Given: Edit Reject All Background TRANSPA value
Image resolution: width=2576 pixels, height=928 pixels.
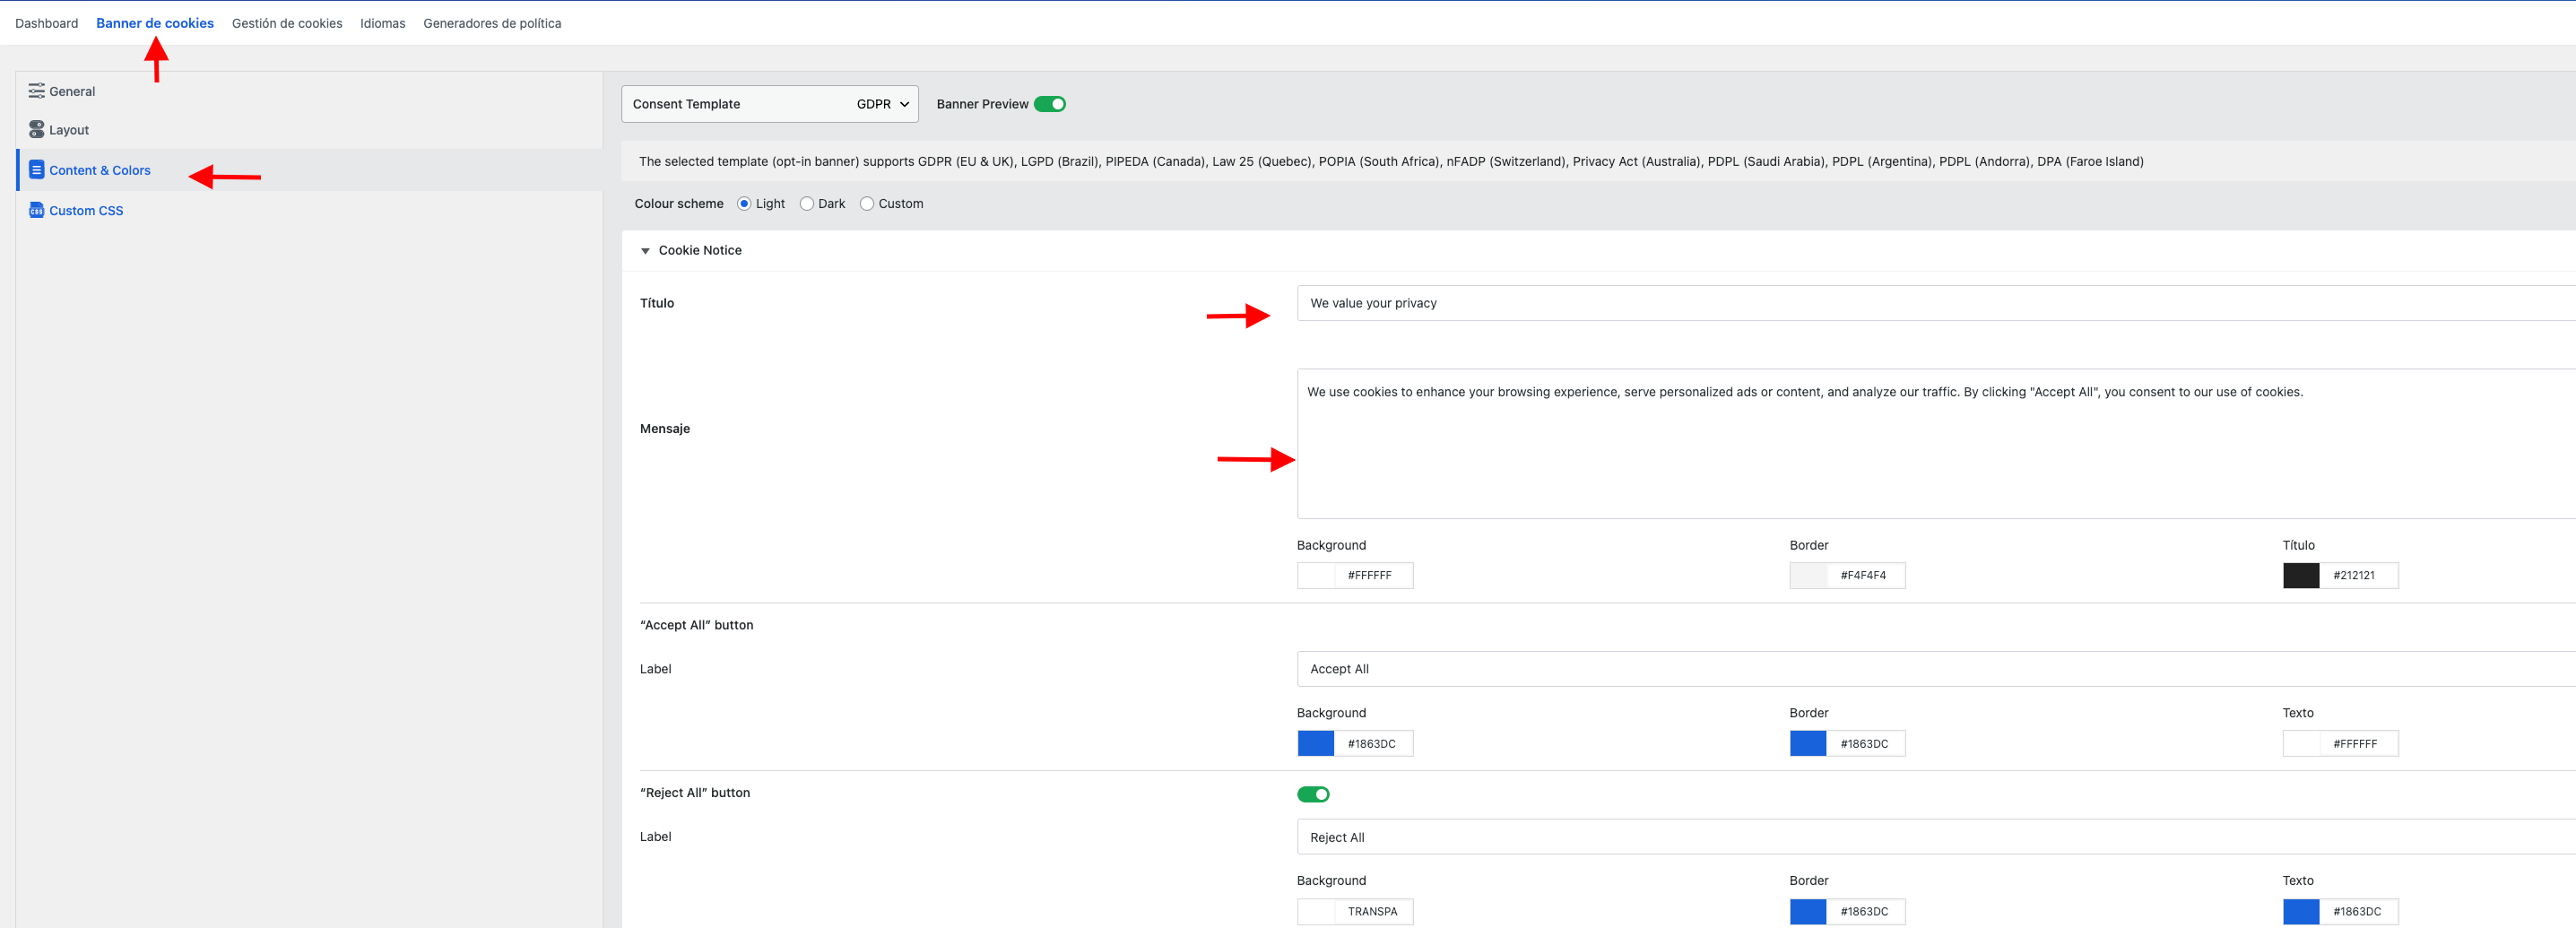Looking at the screenshot, I should point(1374,911).
